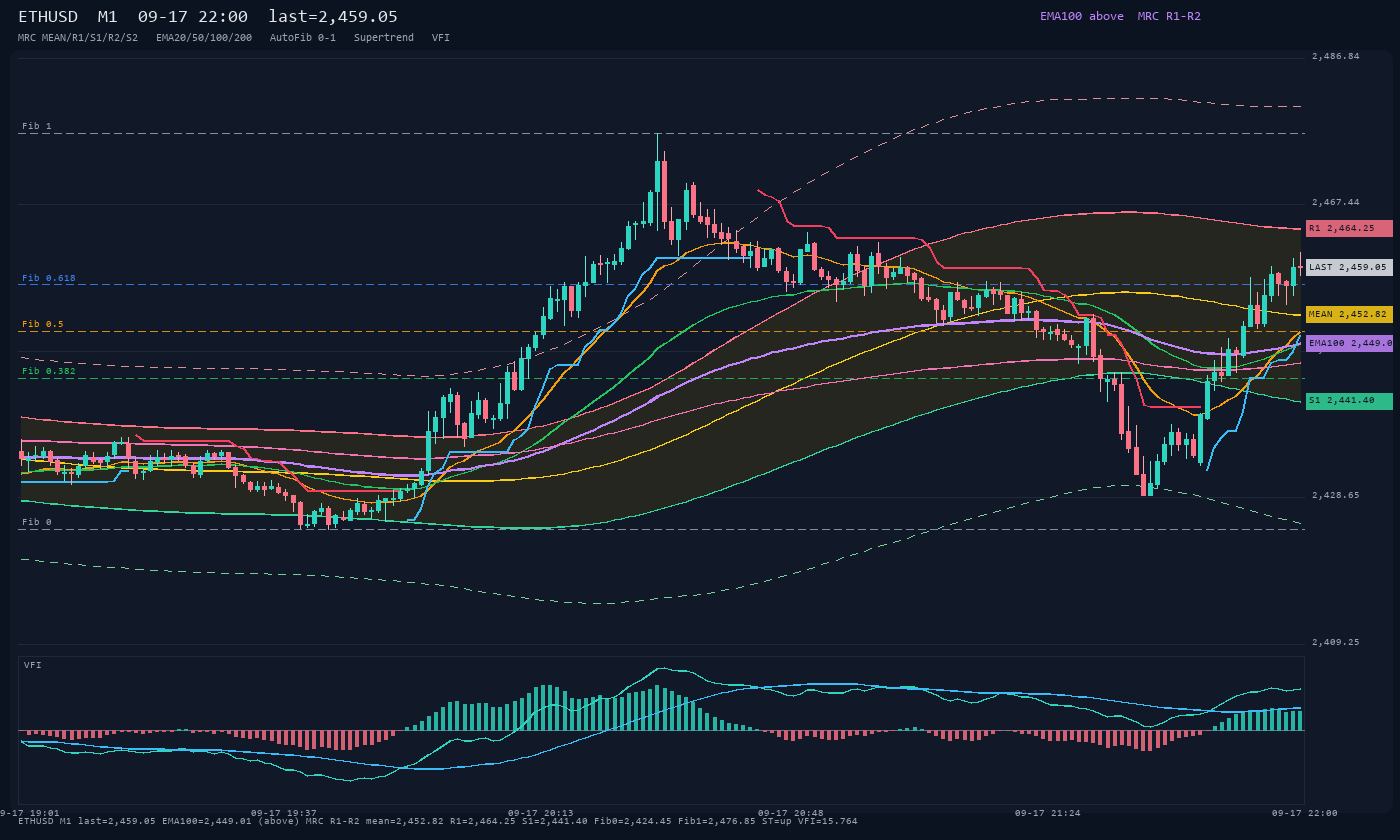Click the "Fib 0.5" level label

click(43, 324)
